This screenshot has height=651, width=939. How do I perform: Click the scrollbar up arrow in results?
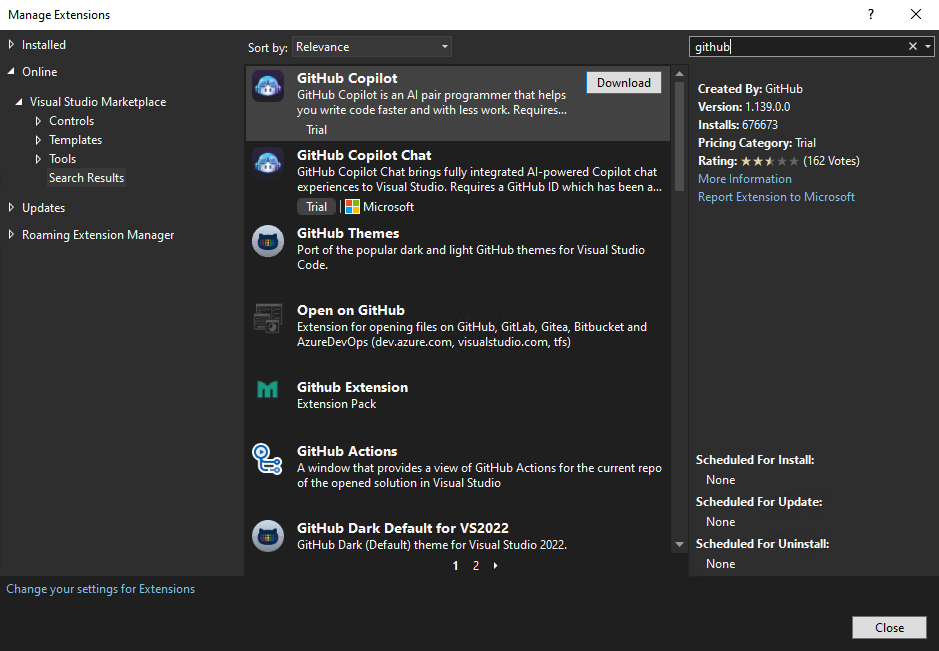679,74
